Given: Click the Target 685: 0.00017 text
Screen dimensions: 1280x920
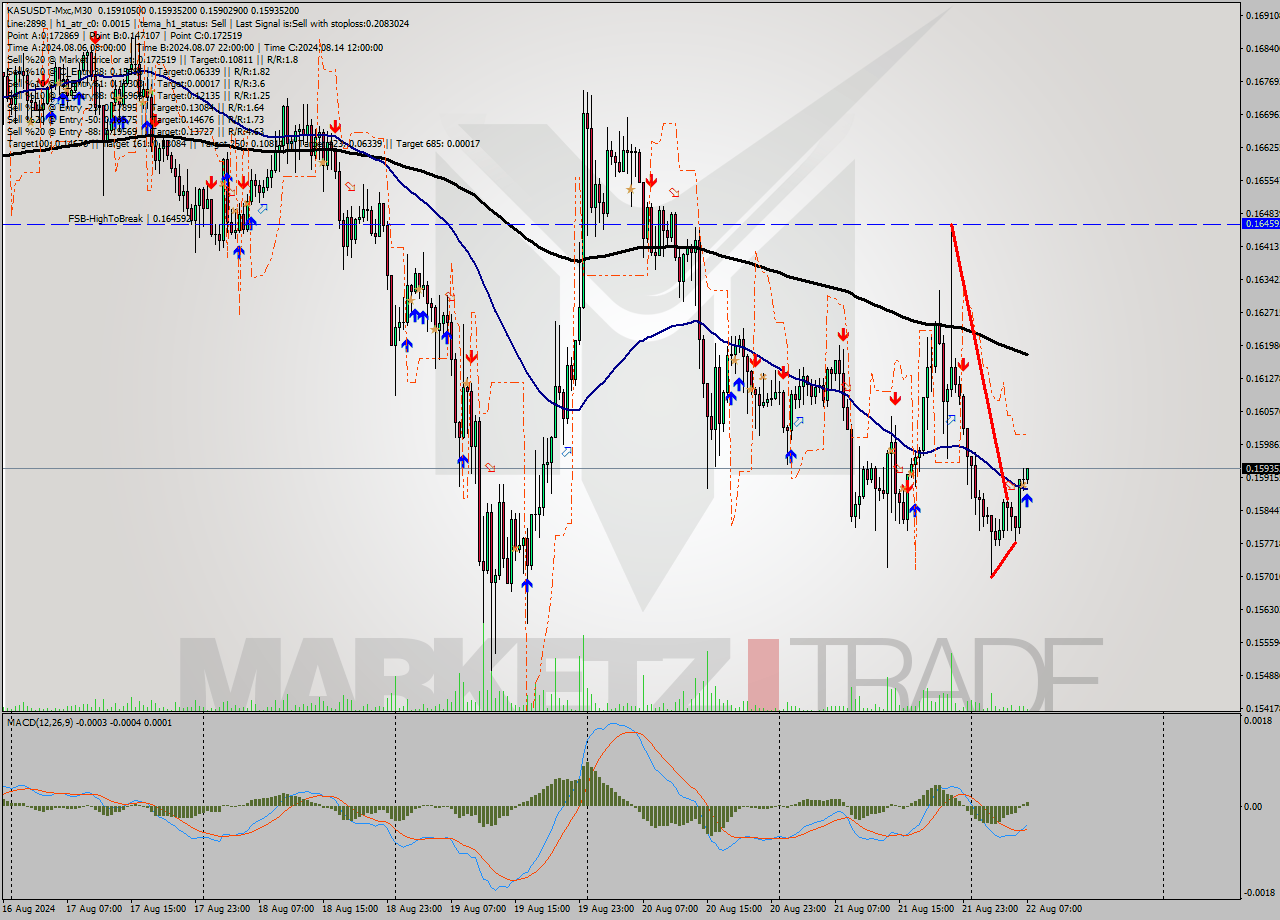Looking at the screenshot, I should tap(438, 143).
